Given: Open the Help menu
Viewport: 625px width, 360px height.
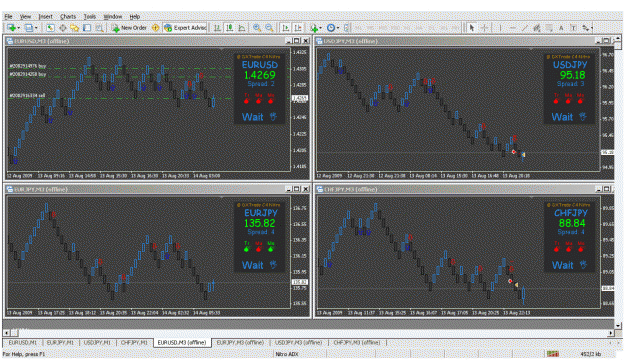Looking at the screenshot, I should pos(135,17).
